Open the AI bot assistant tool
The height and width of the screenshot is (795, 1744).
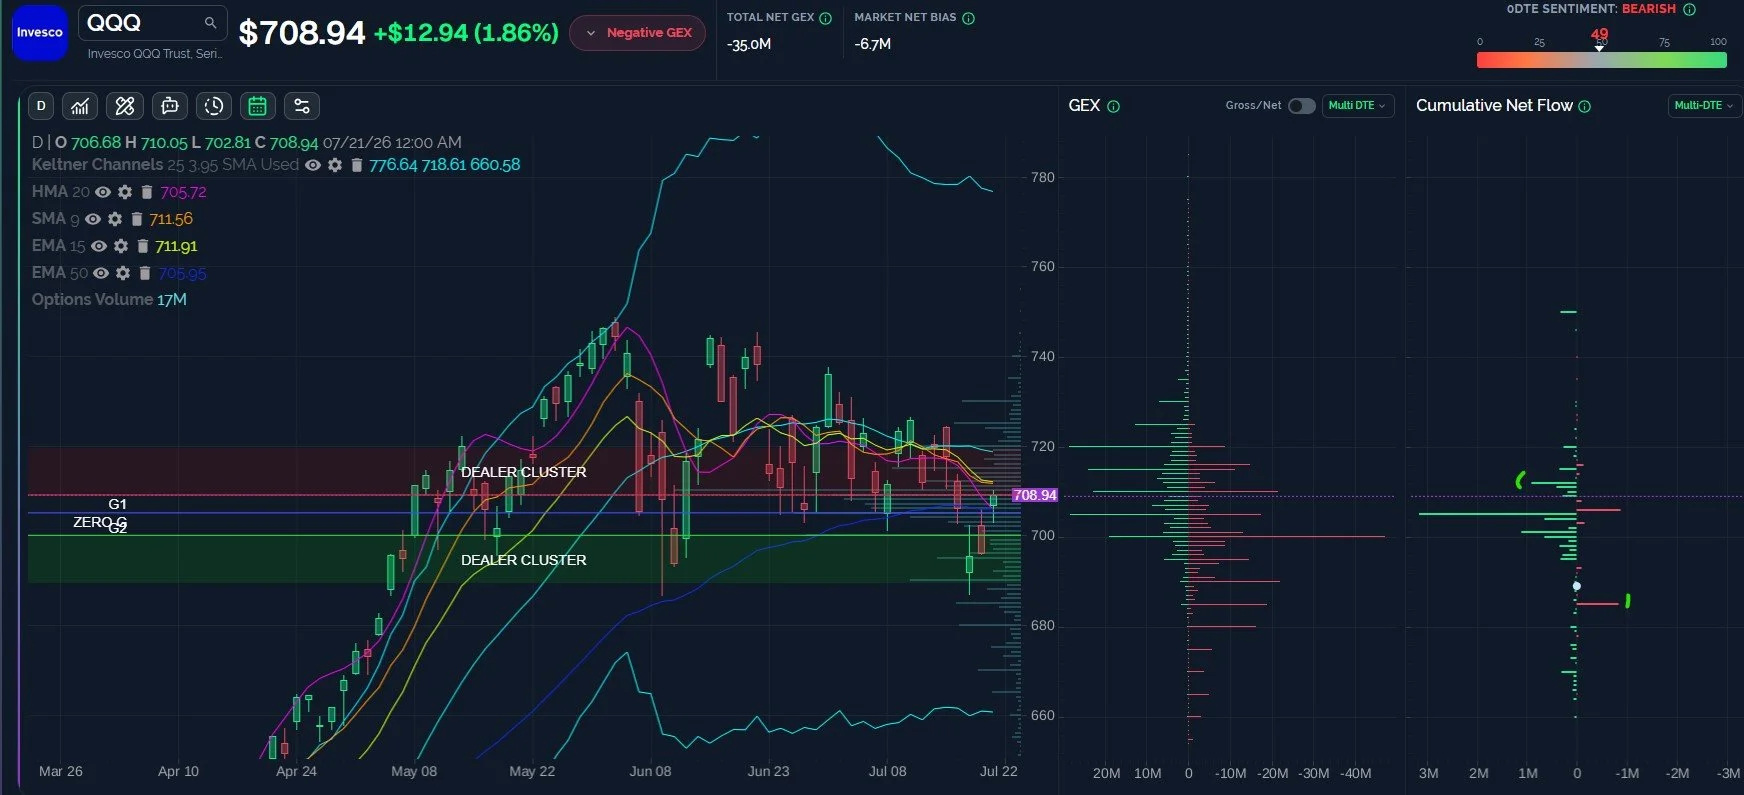[x=170, y=106]
